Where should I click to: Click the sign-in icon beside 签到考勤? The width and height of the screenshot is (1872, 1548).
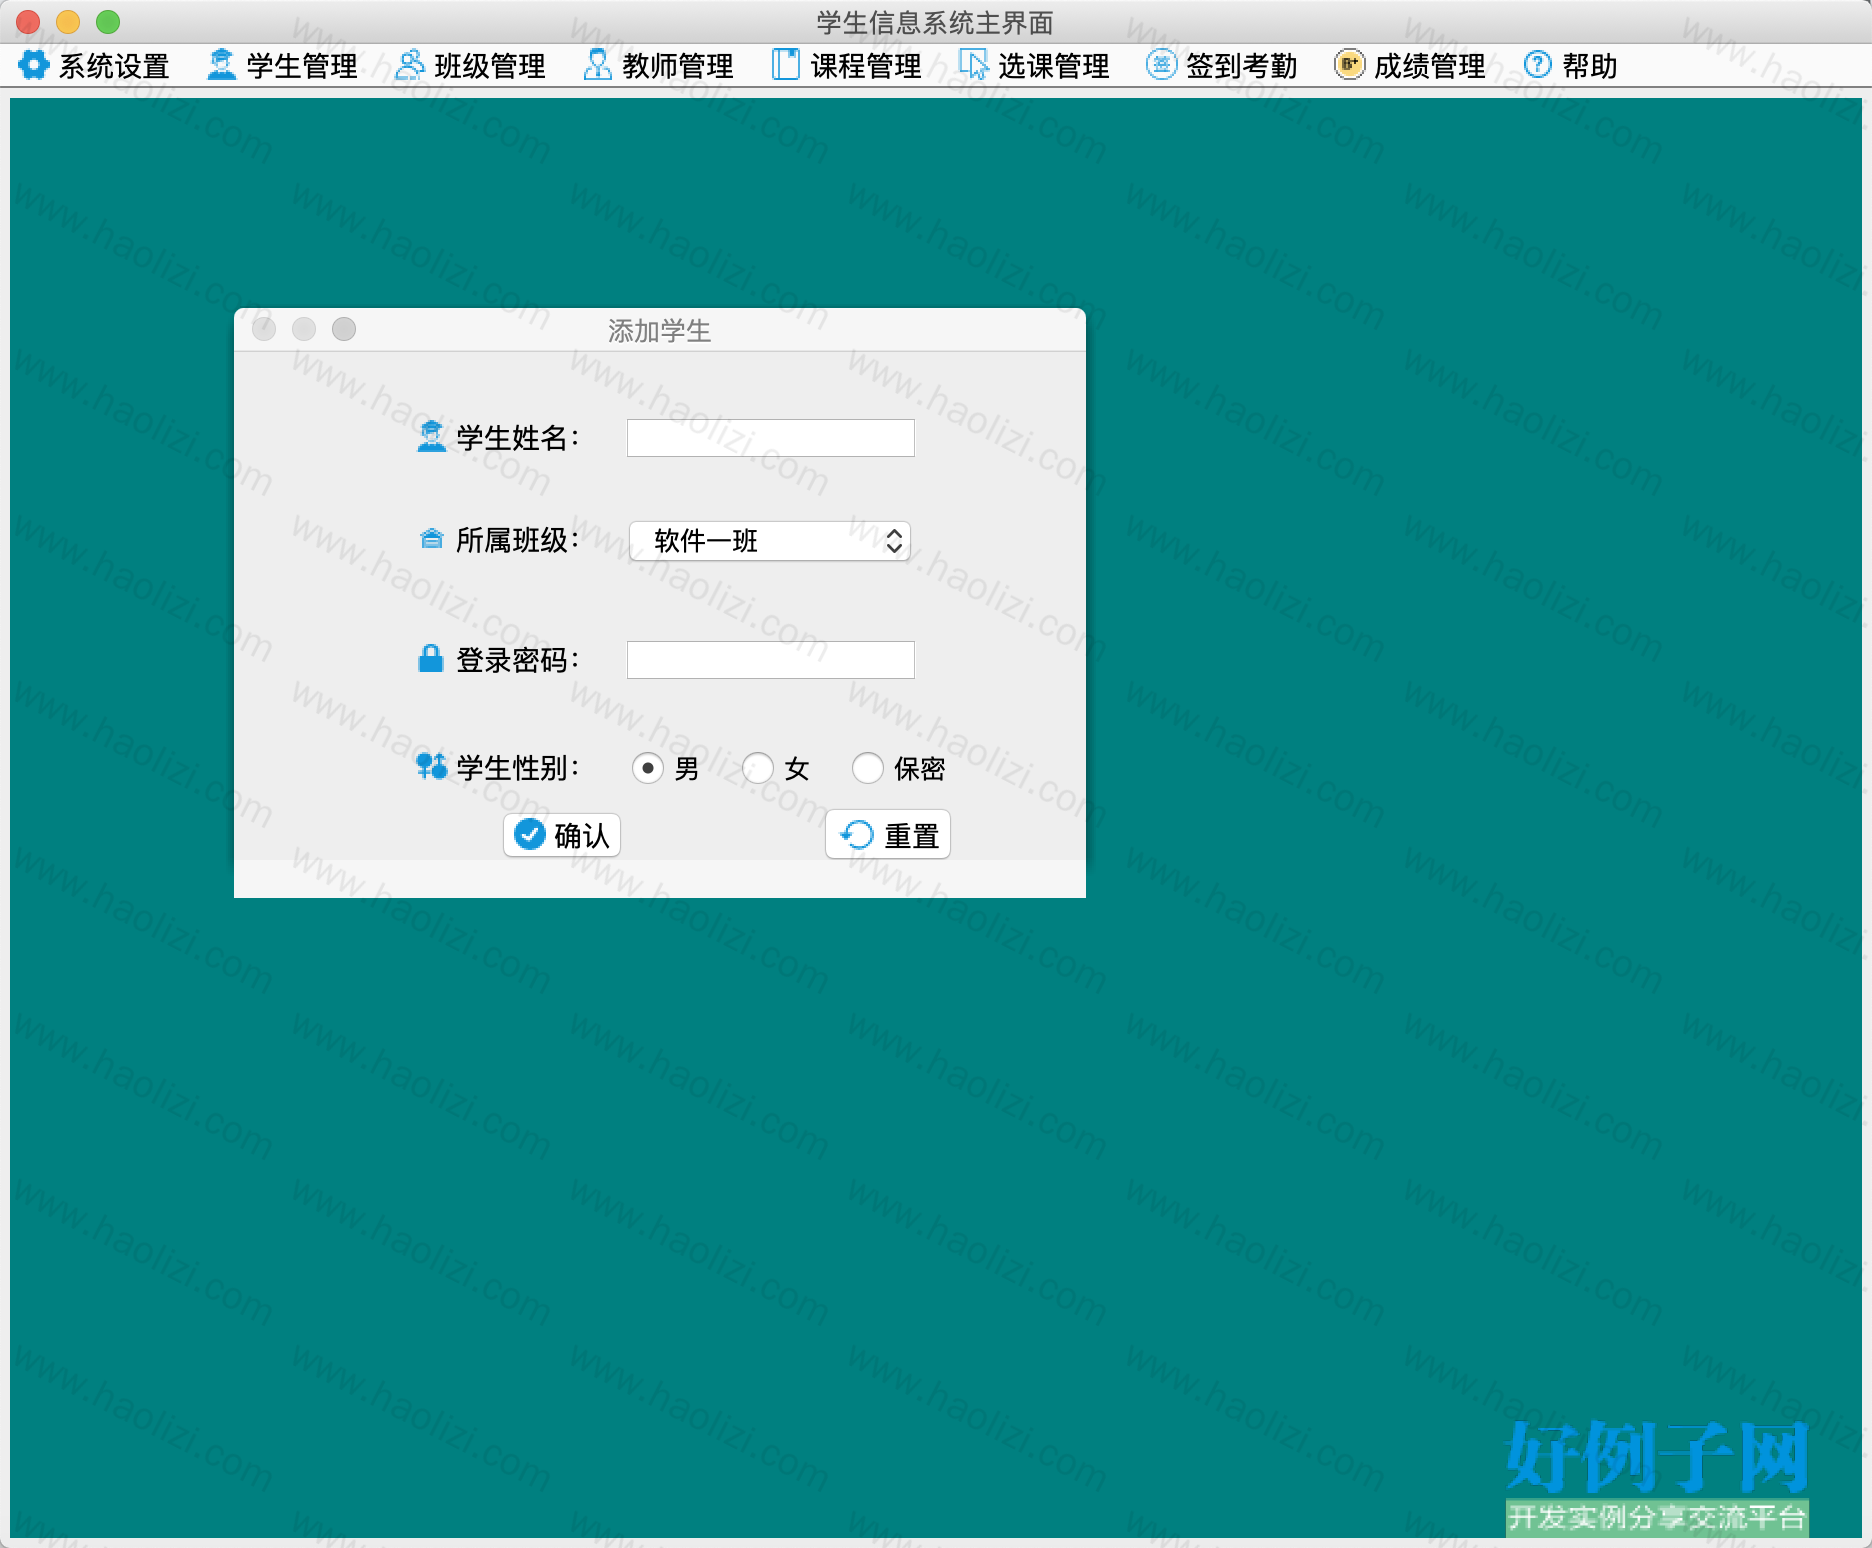pyautogui.click(x=1161, y=65)
